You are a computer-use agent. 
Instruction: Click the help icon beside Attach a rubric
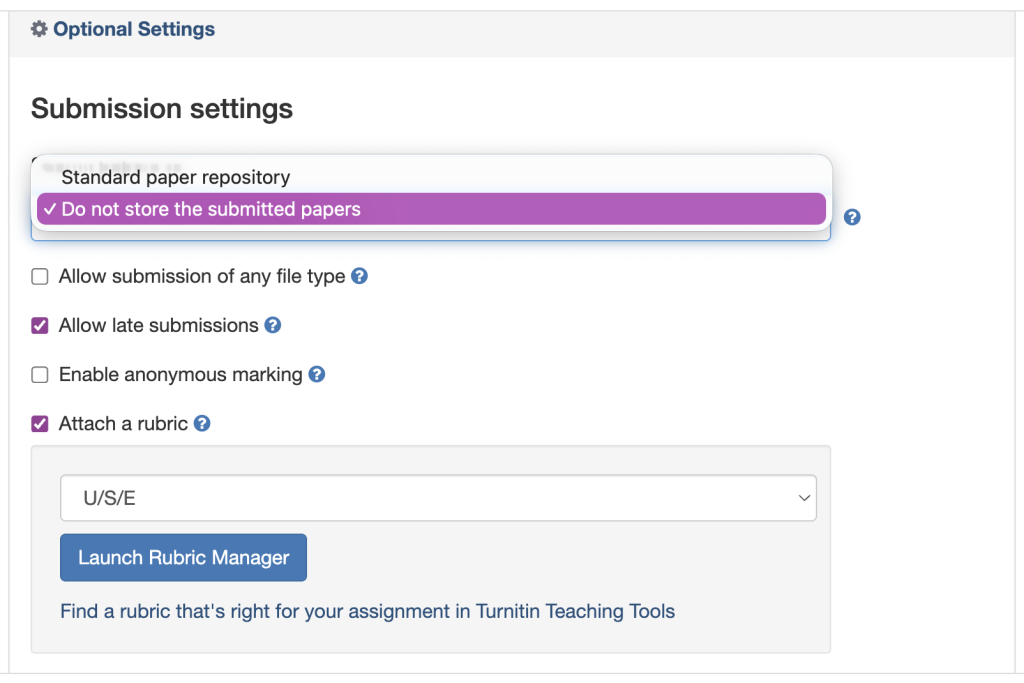(202, 424)
